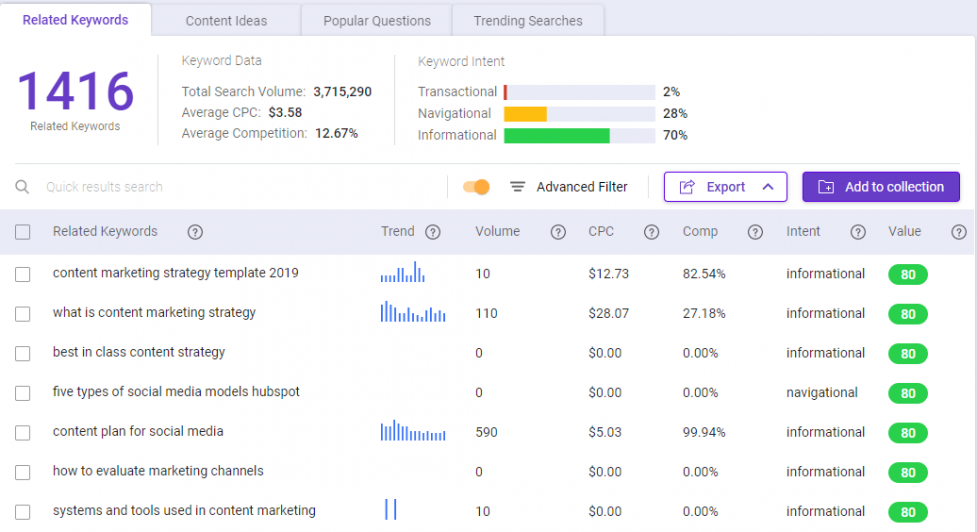Click the Value column question mark icon
The height and width of the screenshot is (532, 977).
click(959, 232)
